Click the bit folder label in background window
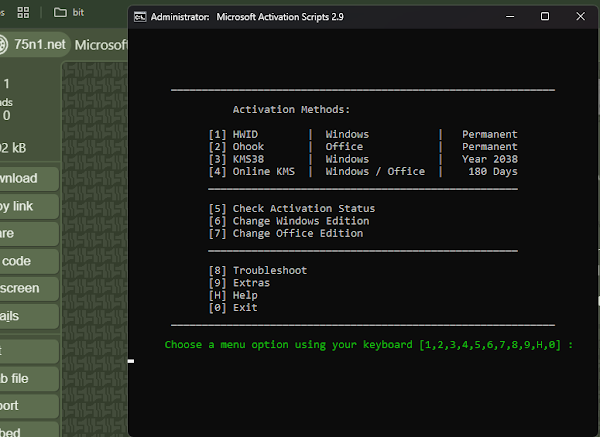Viewport: 600px width, 437px height. (78, 13)
